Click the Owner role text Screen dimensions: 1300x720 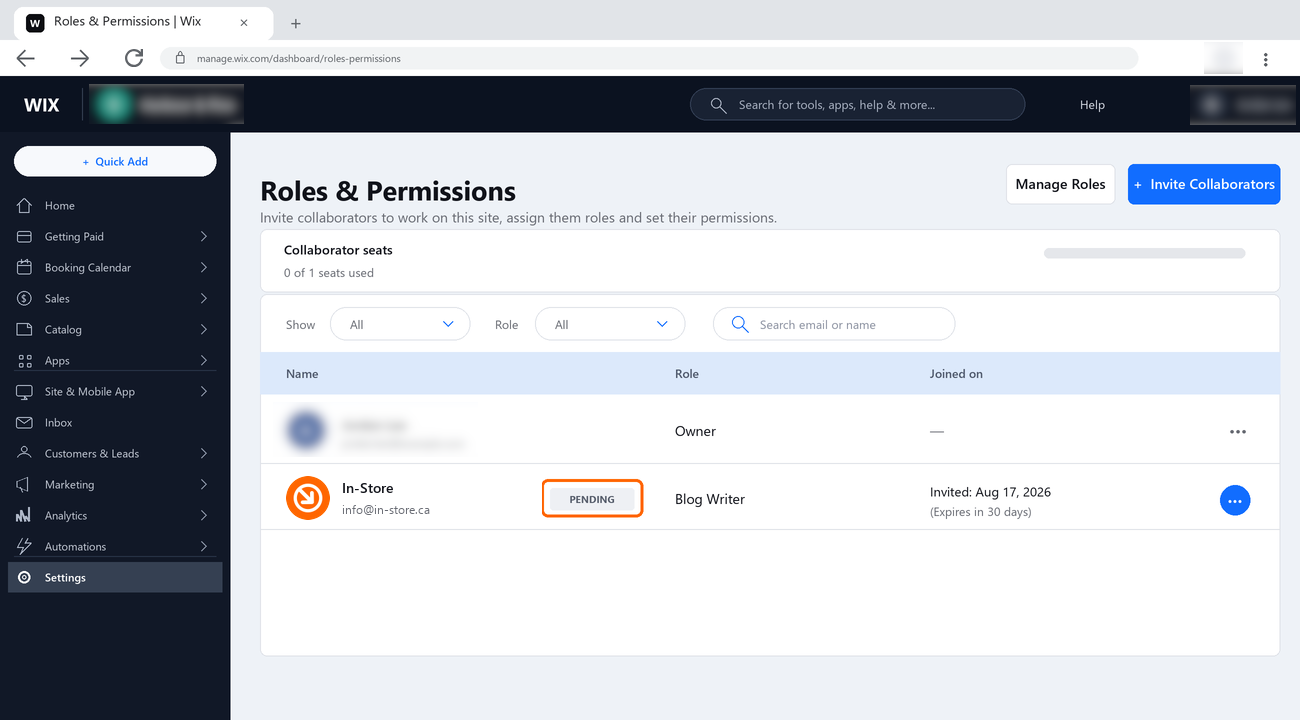tap(695, 432)
